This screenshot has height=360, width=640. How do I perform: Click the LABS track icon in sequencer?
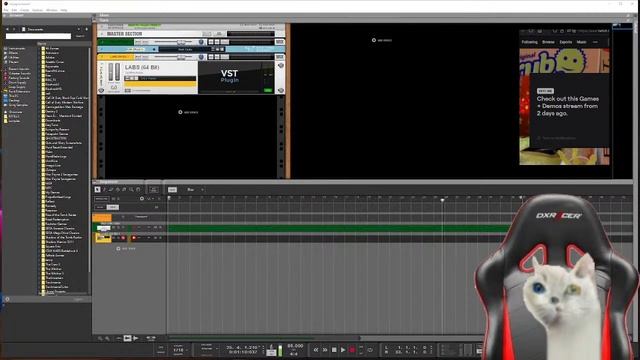point(103,238)
